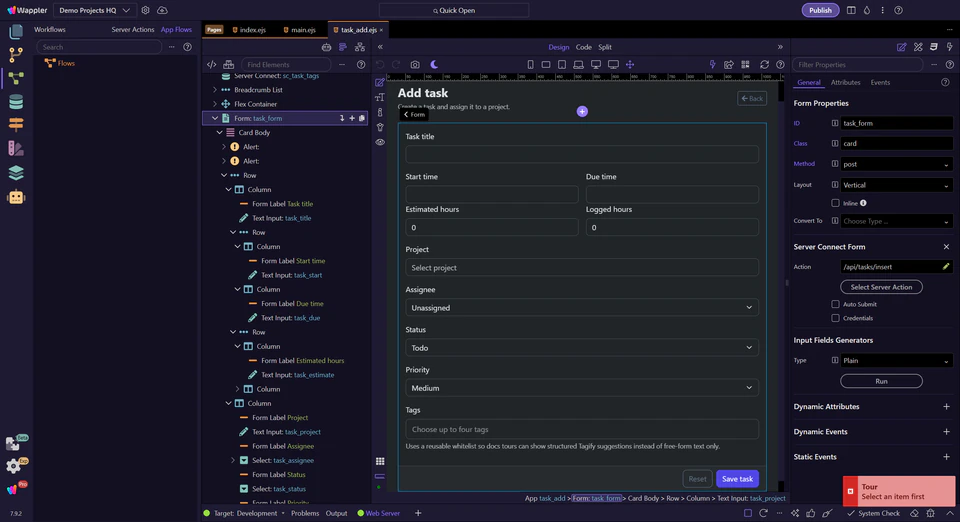Click the Web Server status indicator
This screenshot has height=522, width=960.
click(x=378, y=513)
